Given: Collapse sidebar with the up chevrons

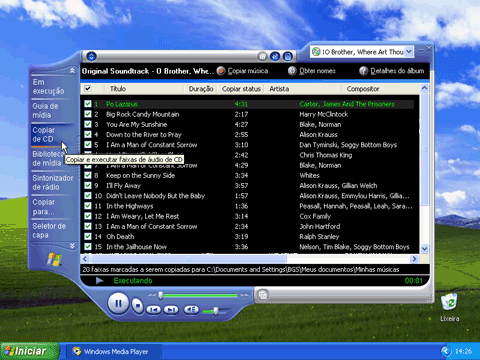Looking at the screenshot, I should pos(72,70).
